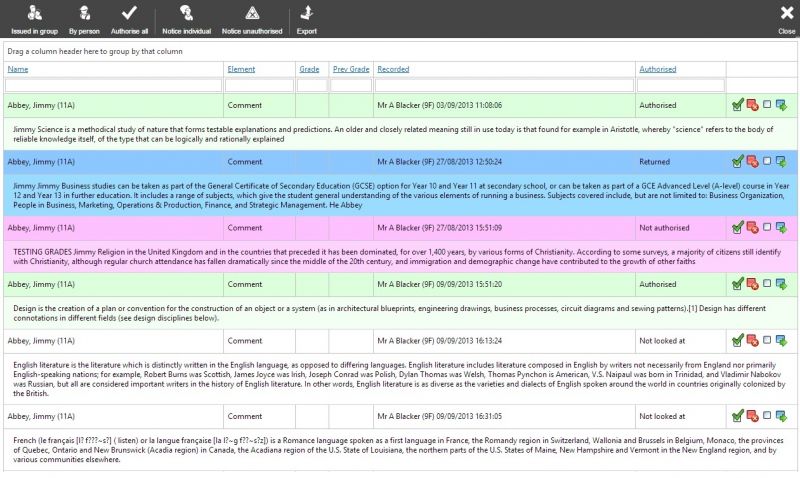The image size is (800, 478).
Task: Authorise the 03/09/2013 11:08:06 comment with green tick
Action: pyautogui.click(x=737, y=105)
